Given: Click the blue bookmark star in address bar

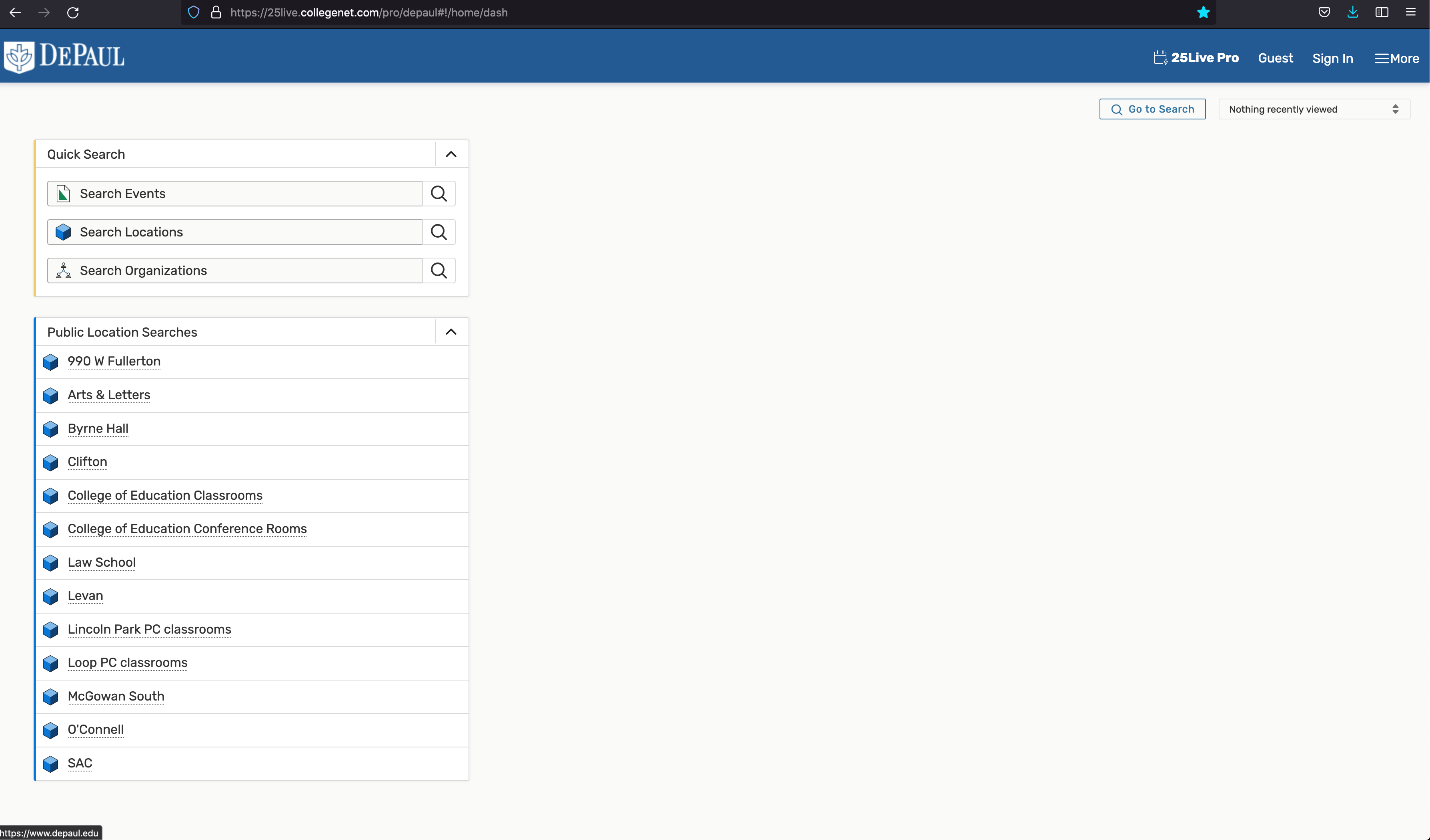Looking at the screenshot, I should click(1203, 13).
